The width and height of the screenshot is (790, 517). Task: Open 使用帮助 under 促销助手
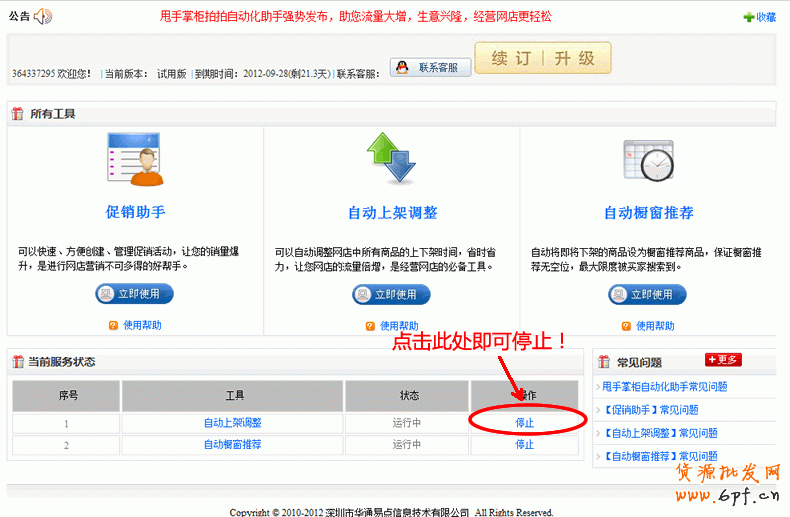[142, 325]
